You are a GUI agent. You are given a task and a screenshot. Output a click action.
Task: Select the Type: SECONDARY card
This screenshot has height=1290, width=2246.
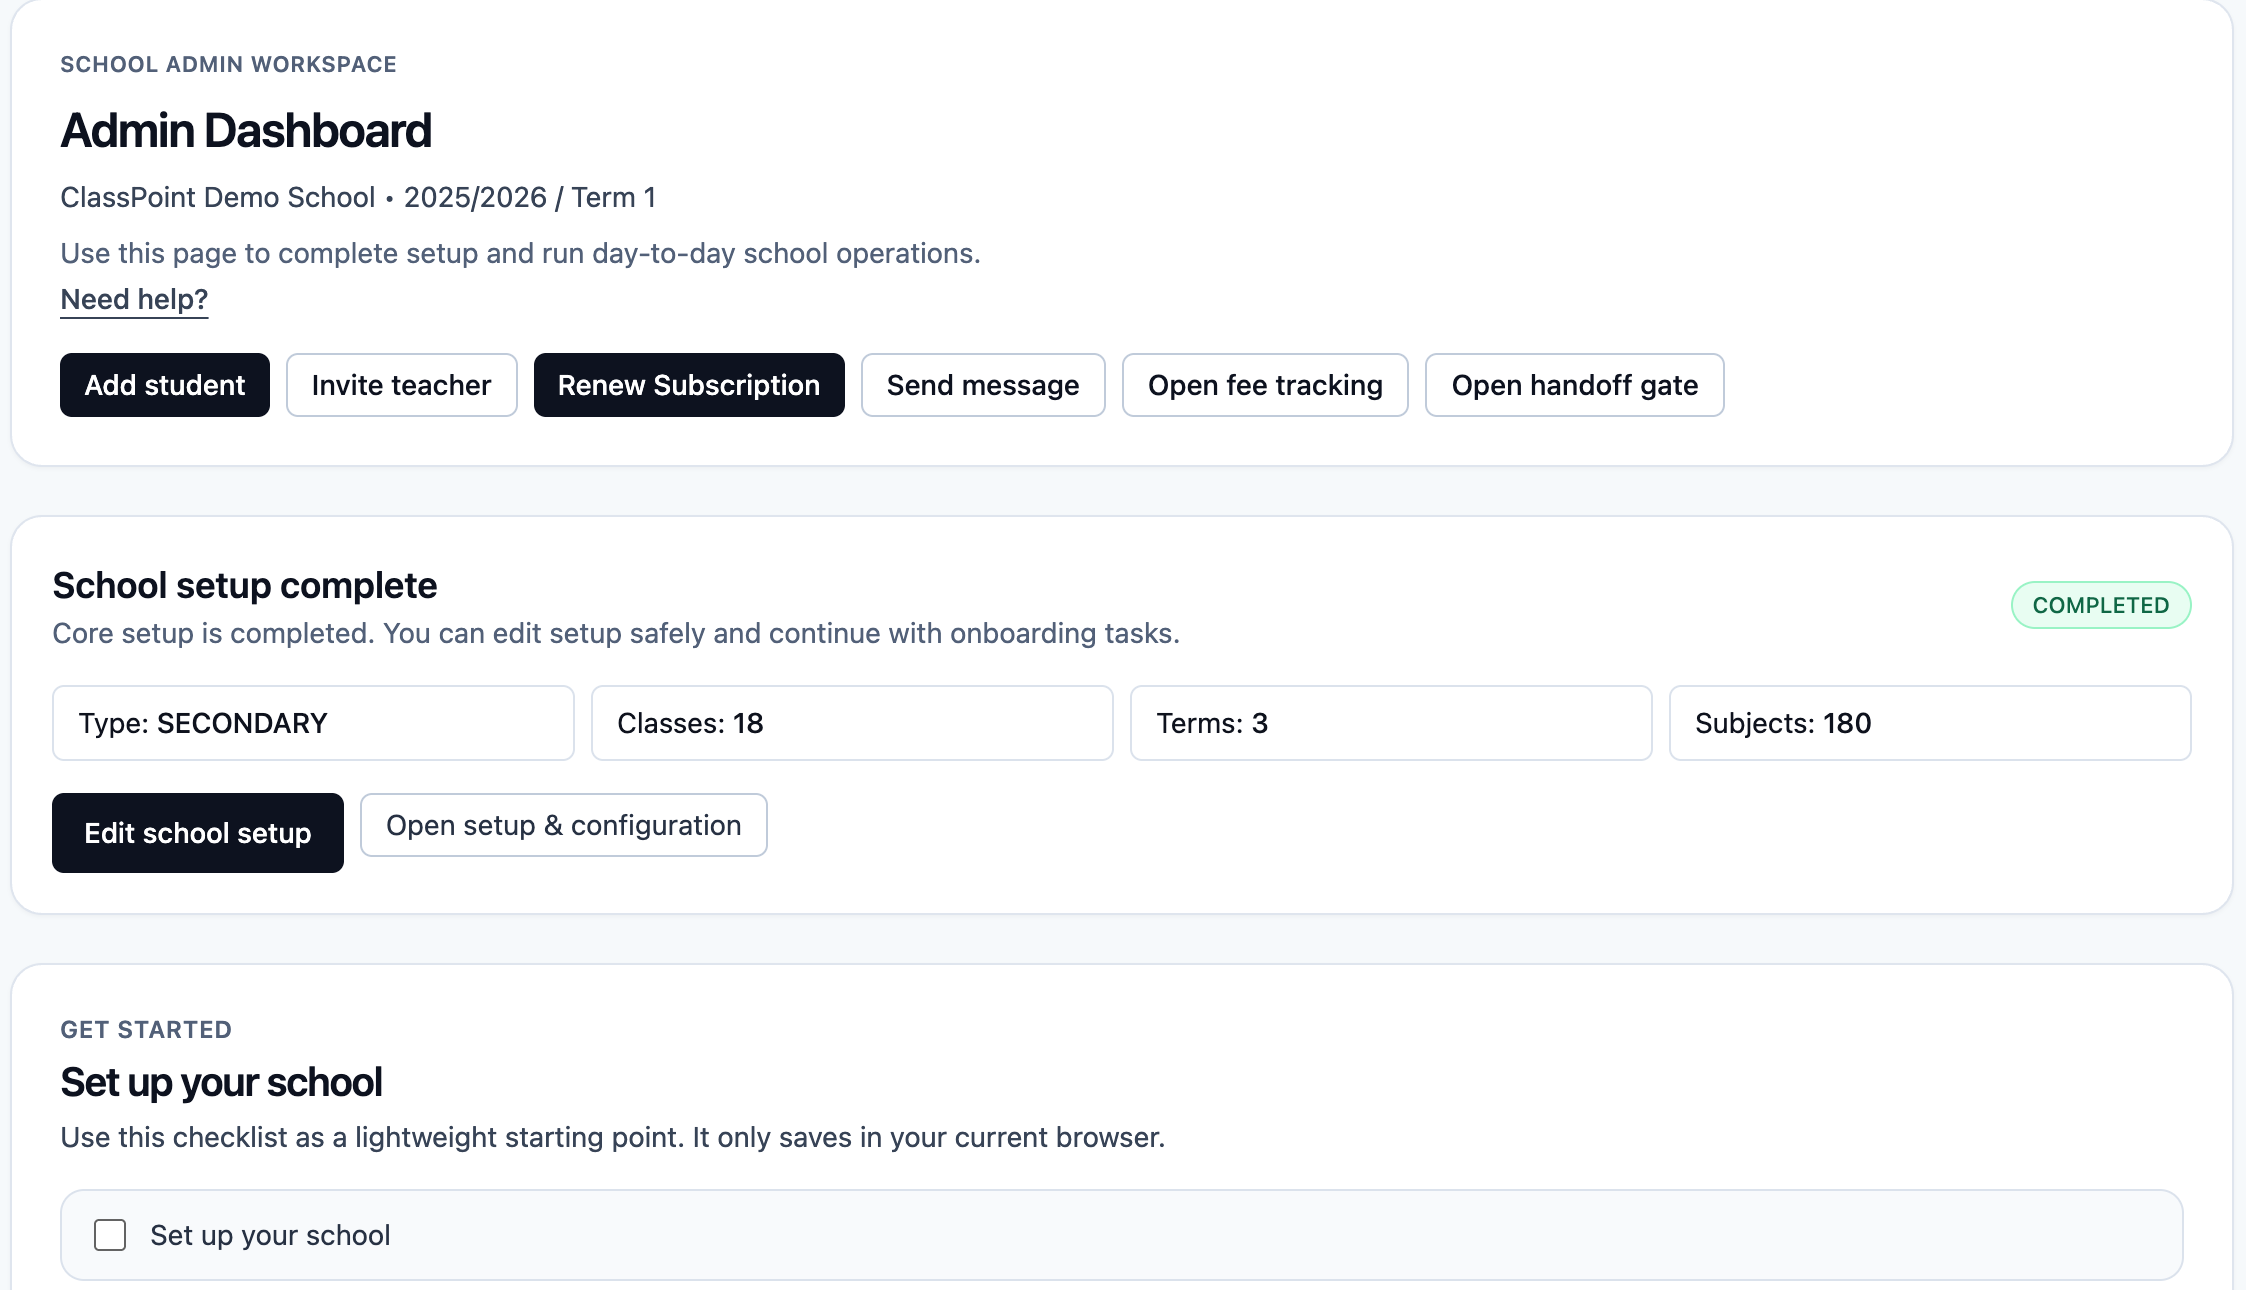pos(313,723)
